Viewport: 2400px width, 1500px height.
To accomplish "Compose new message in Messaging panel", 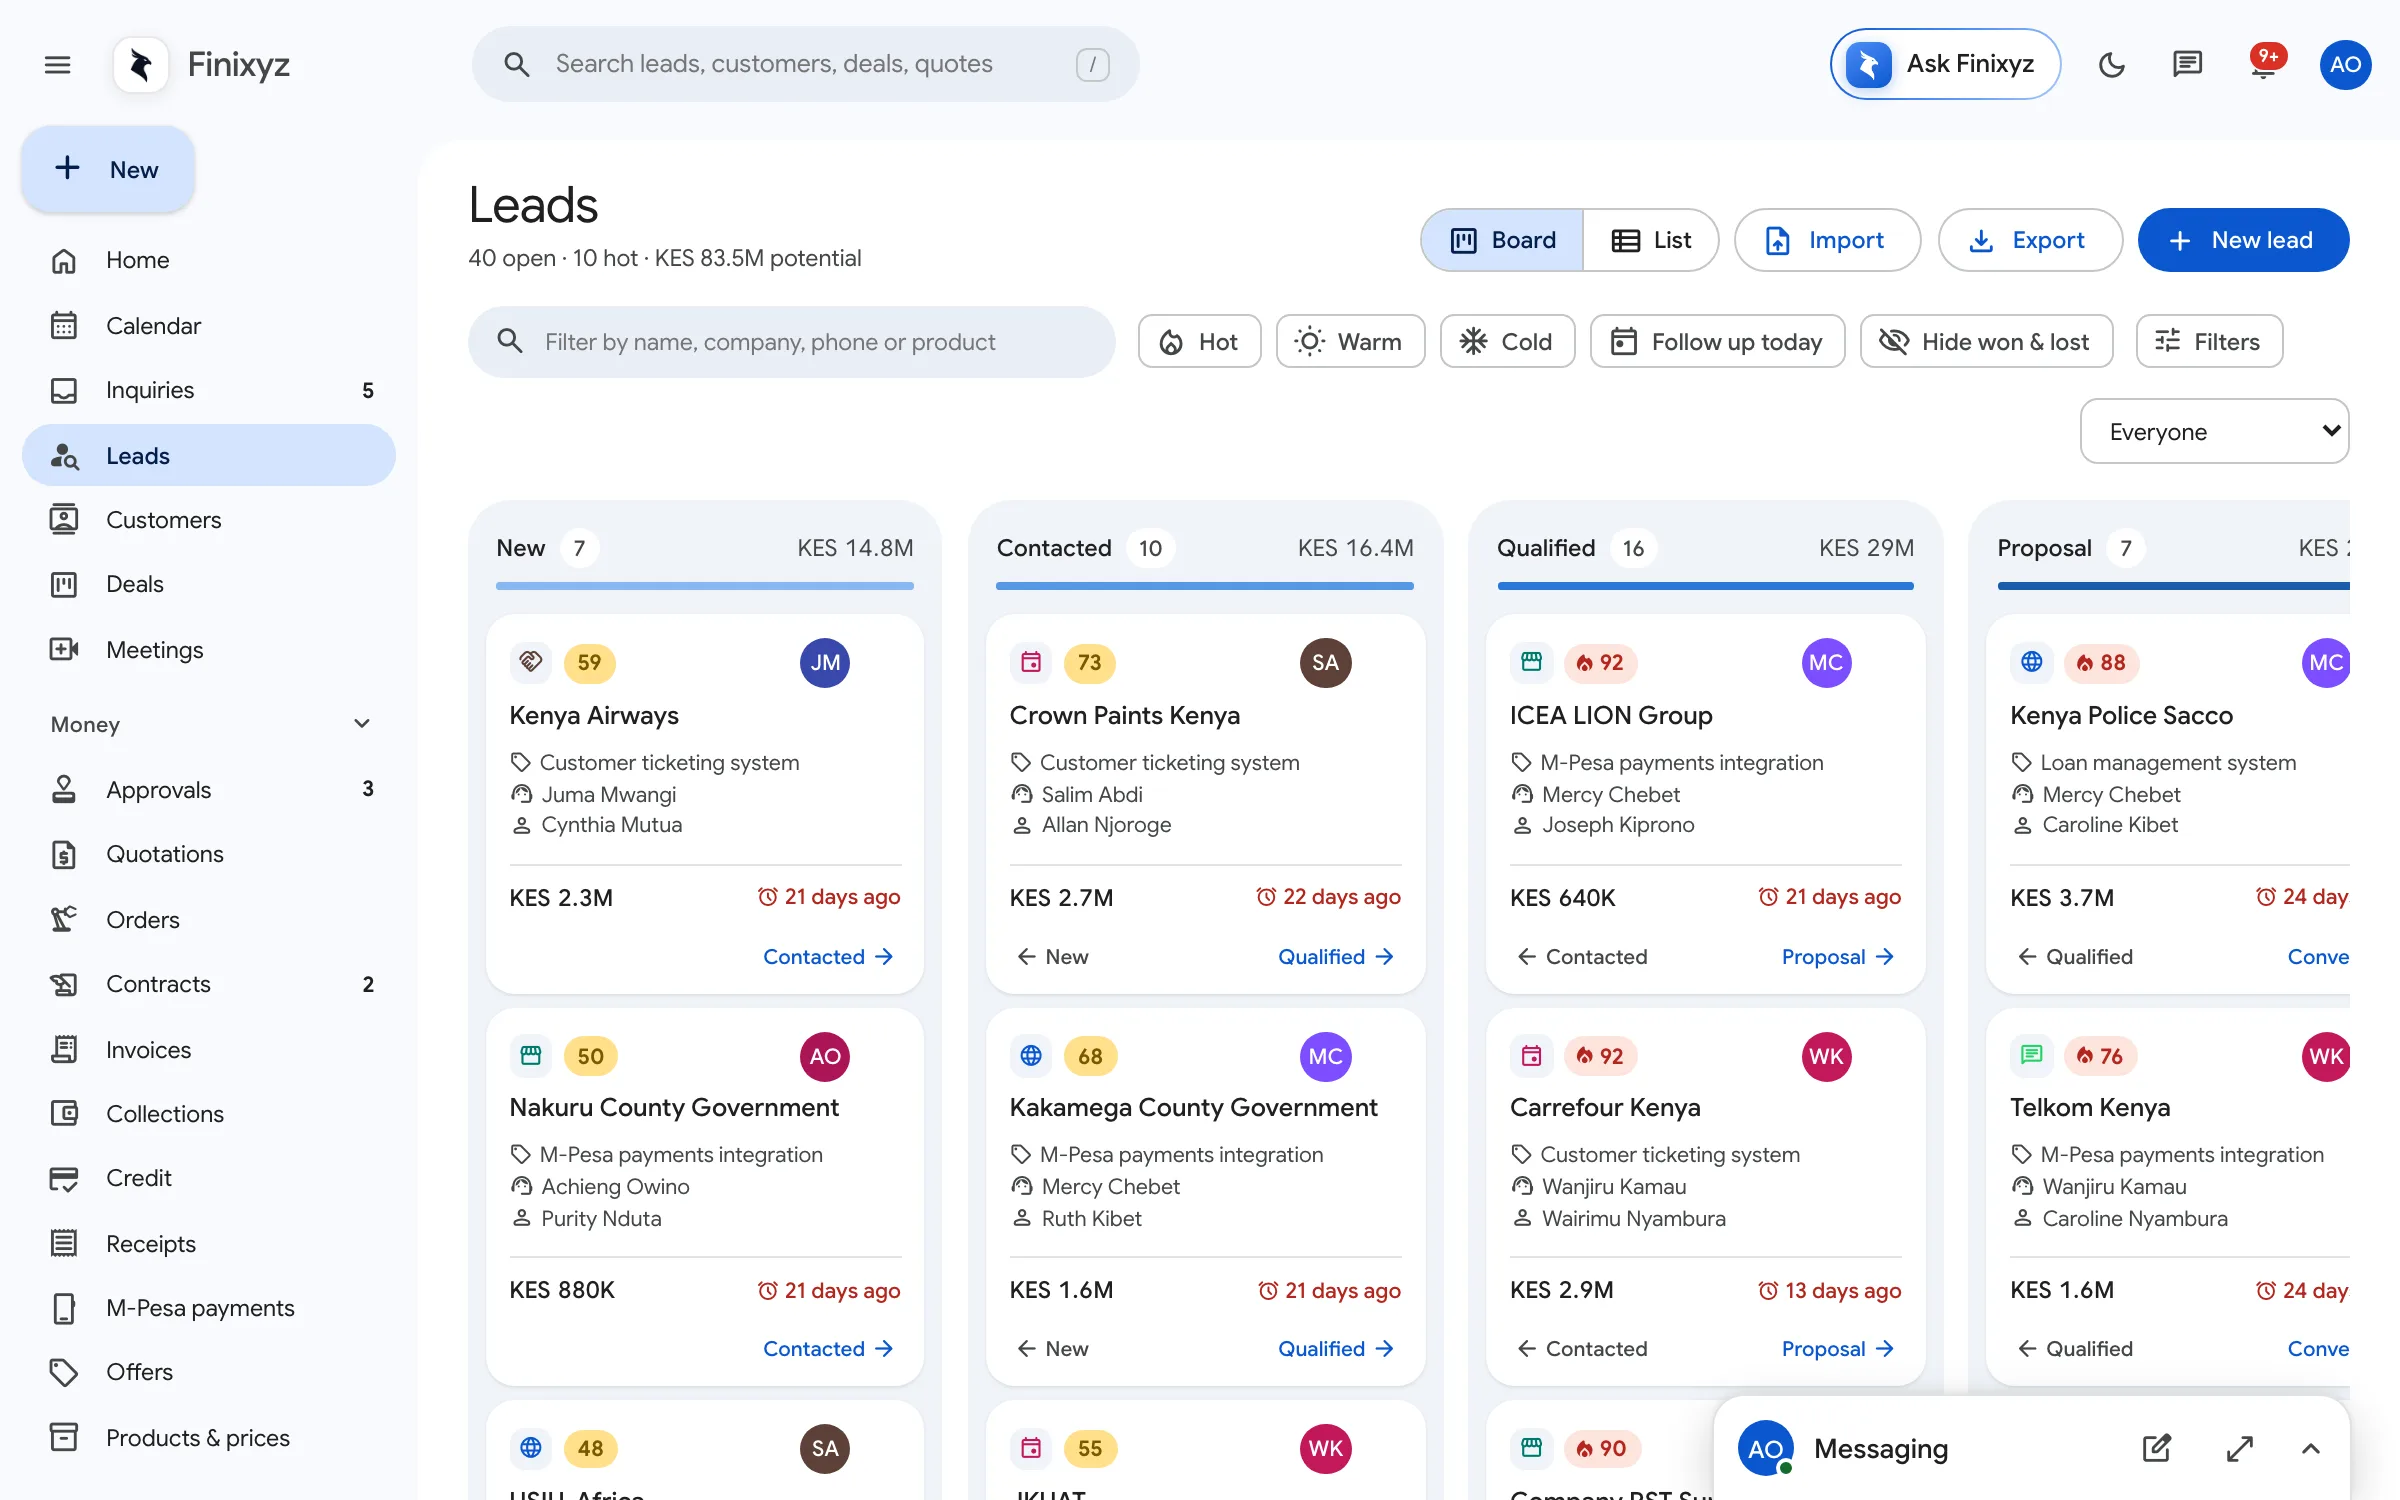I will [2156, 1448].
